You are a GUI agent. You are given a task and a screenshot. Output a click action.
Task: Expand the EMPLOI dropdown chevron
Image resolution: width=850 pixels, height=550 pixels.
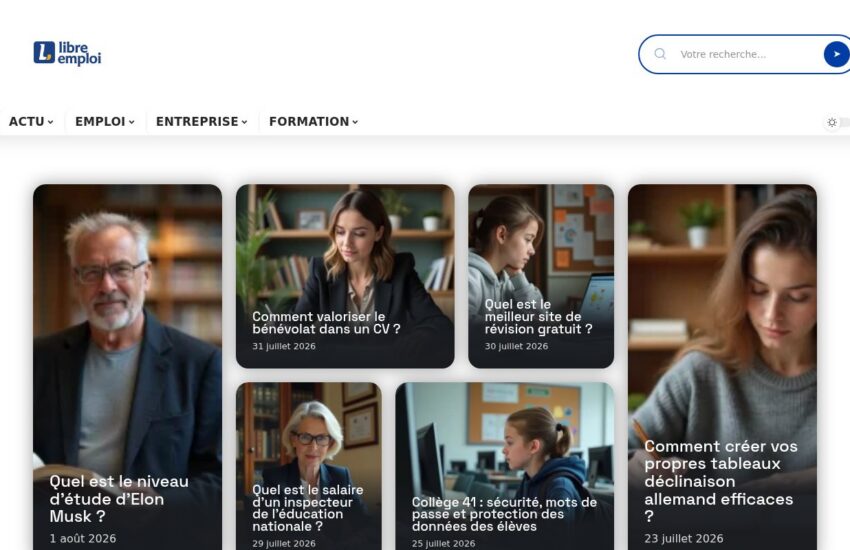click(x=131, y=122)
